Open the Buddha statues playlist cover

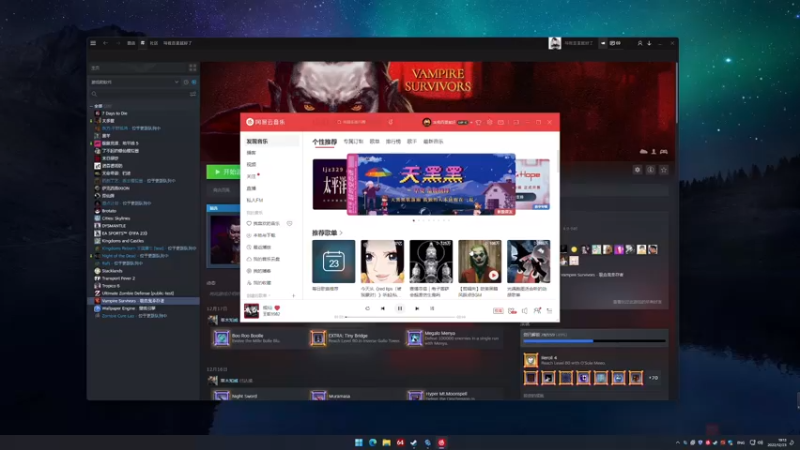(431, 261)
